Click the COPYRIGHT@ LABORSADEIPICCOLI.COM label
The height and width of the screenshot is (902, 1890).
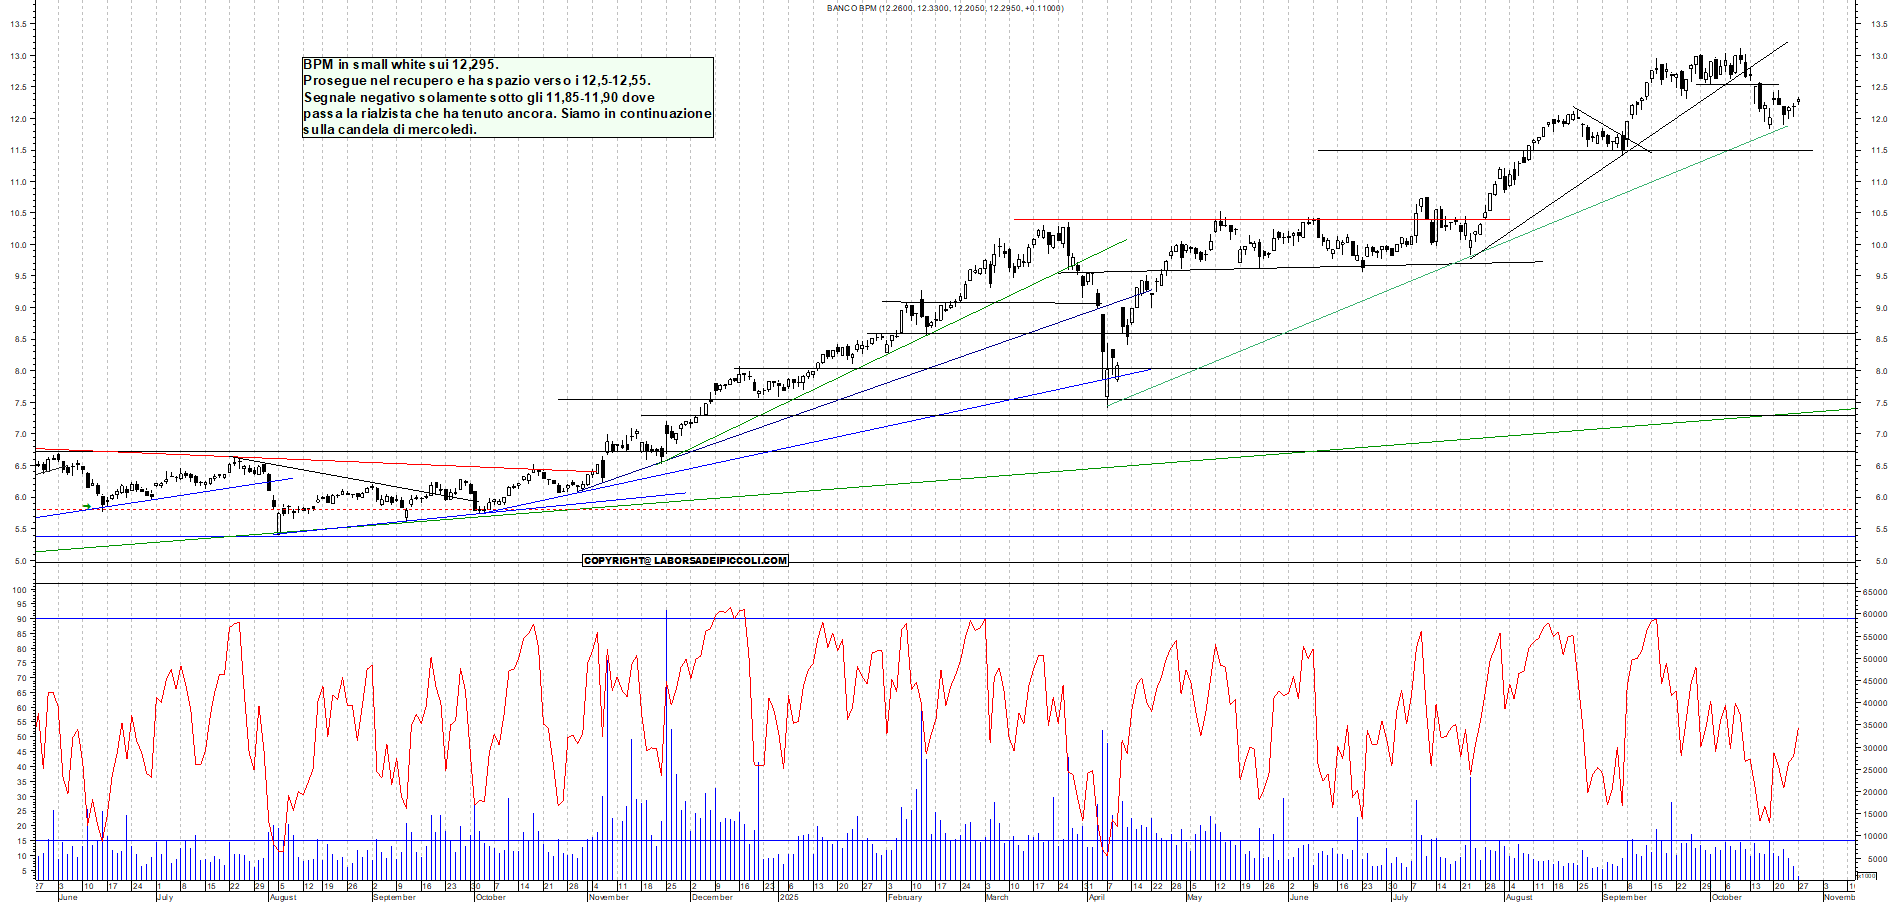[x=686, y=560]
